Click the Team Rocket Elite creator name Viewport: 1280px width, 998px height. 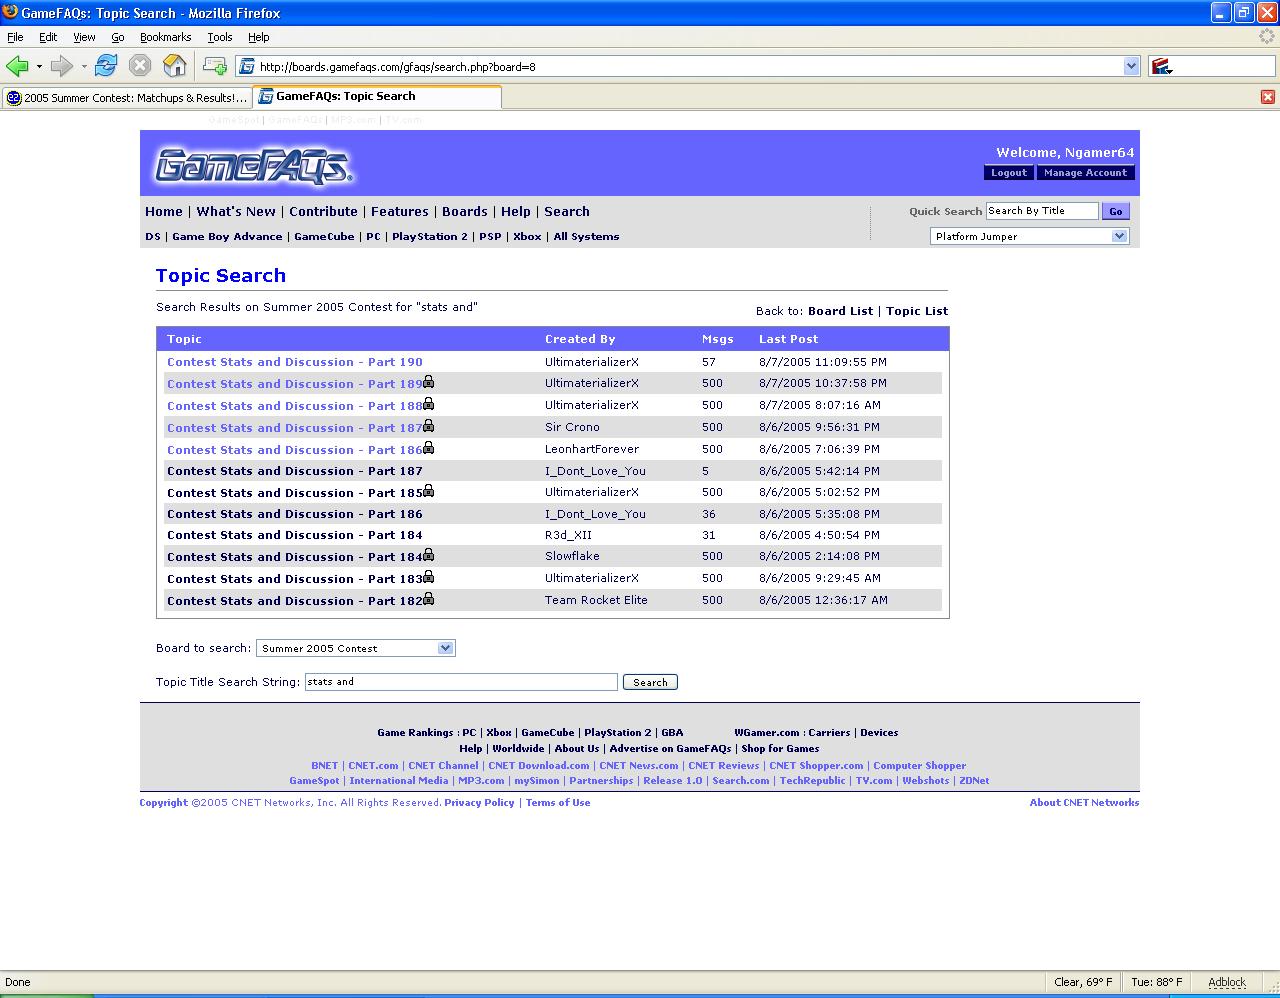[596, 600]
